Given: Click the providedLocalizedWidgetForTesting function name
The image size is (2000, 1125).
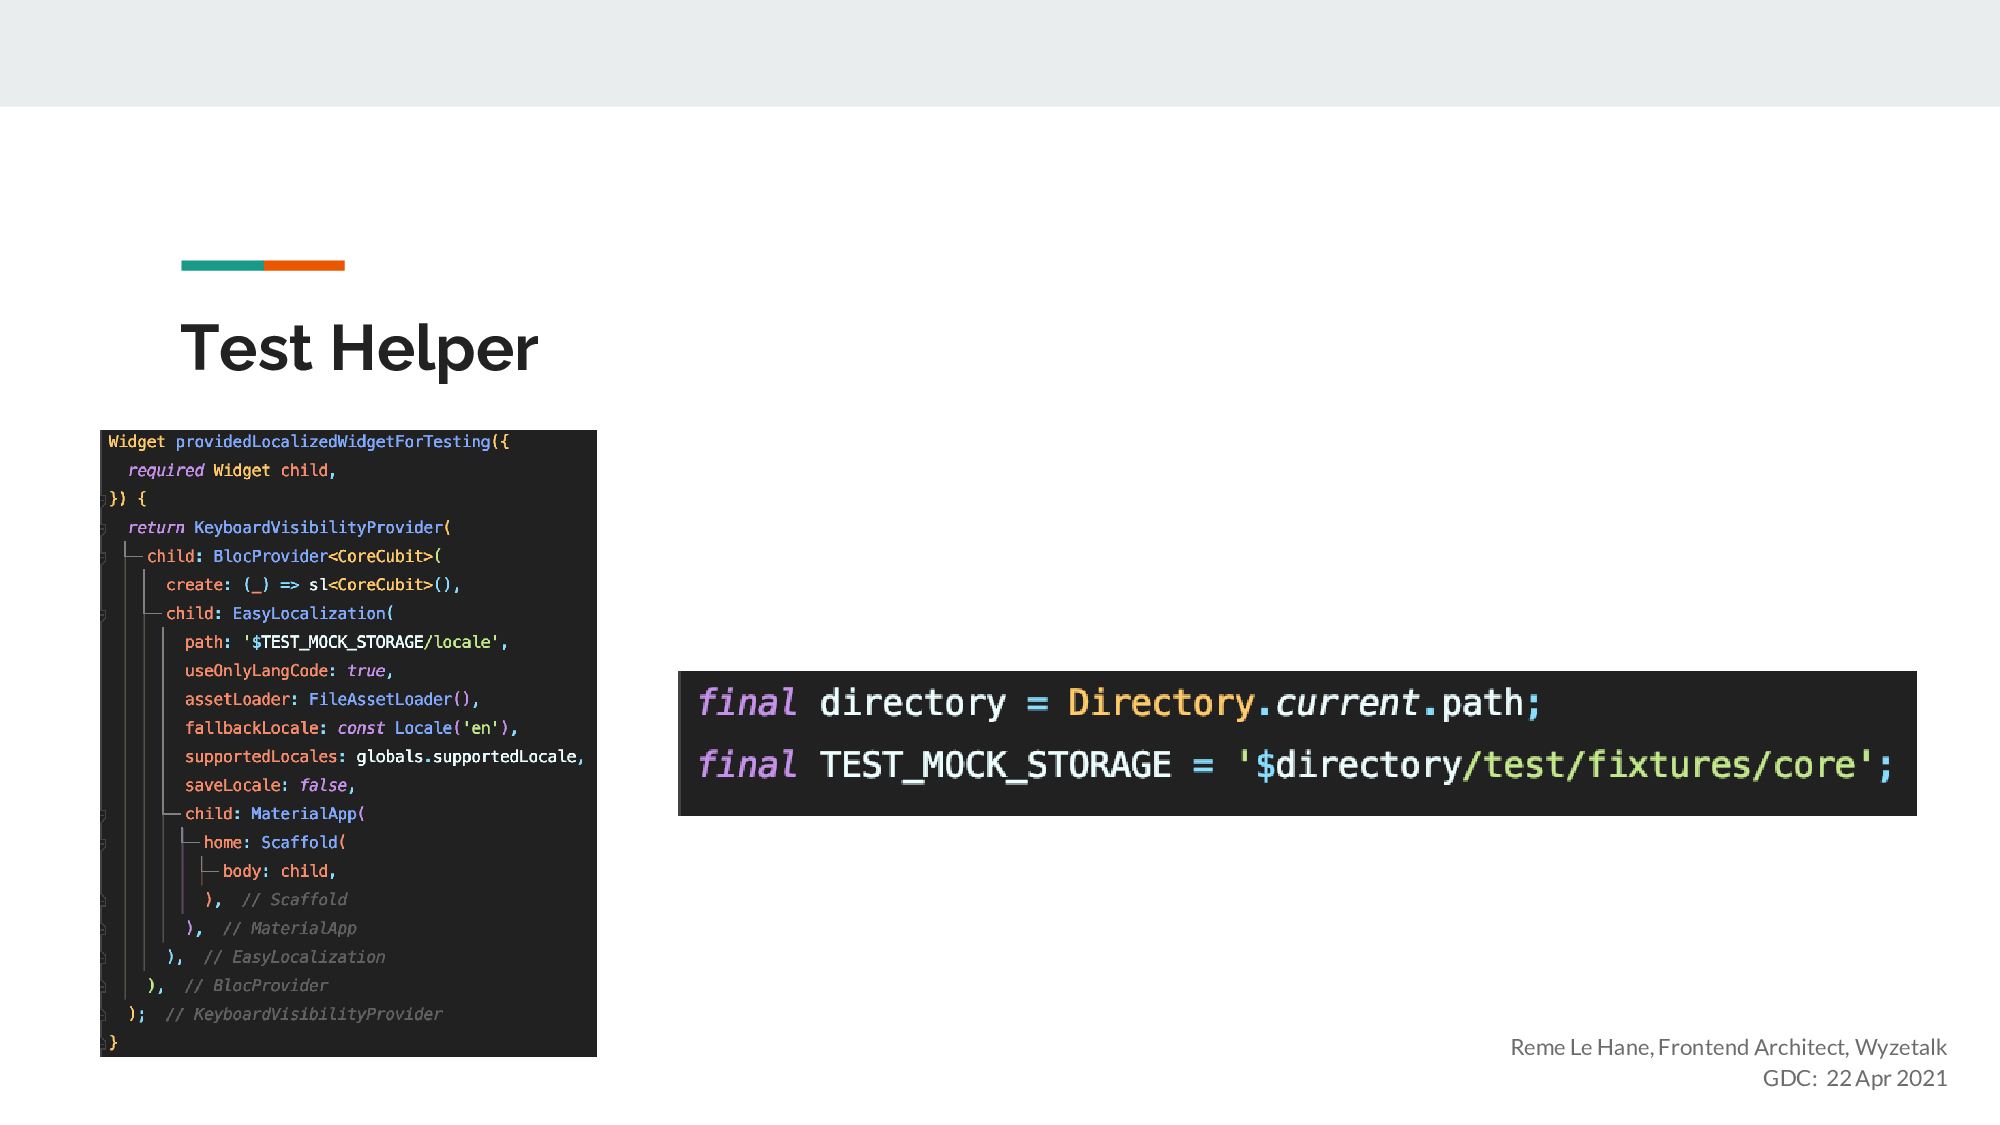Looking at the screenshot, I should click(x=333, y=441).
